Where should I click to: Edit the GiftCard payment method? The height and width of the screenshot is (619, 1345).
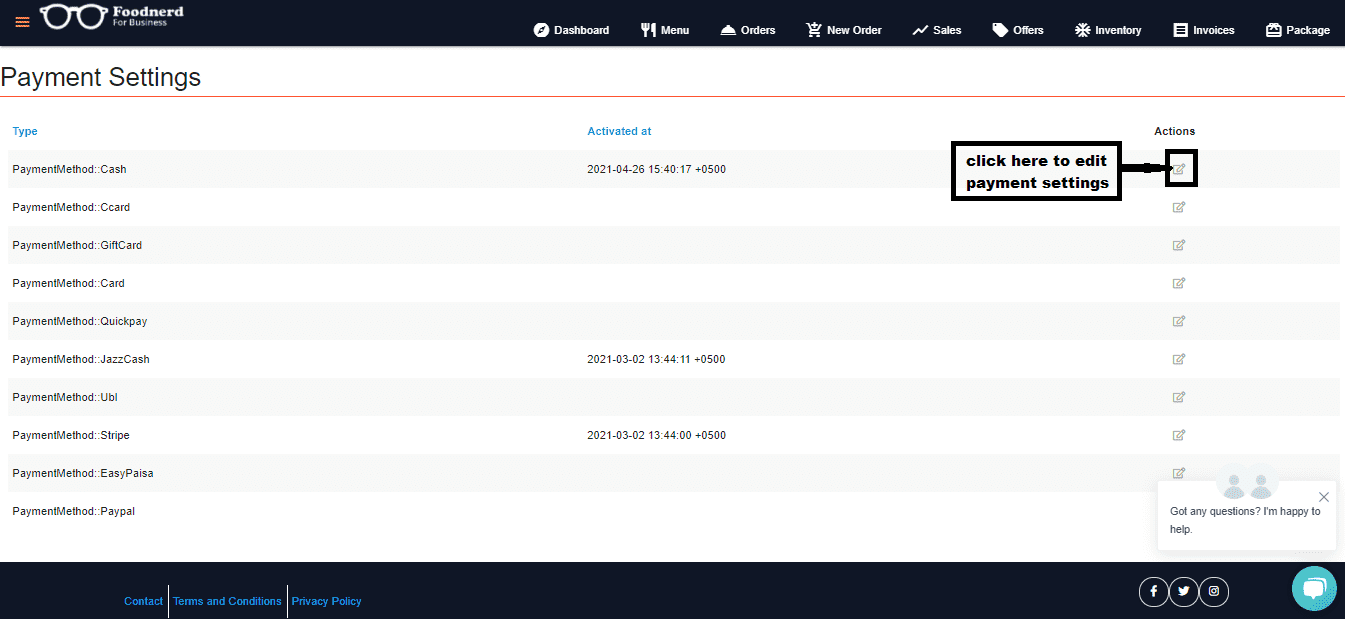(1179, 245)
